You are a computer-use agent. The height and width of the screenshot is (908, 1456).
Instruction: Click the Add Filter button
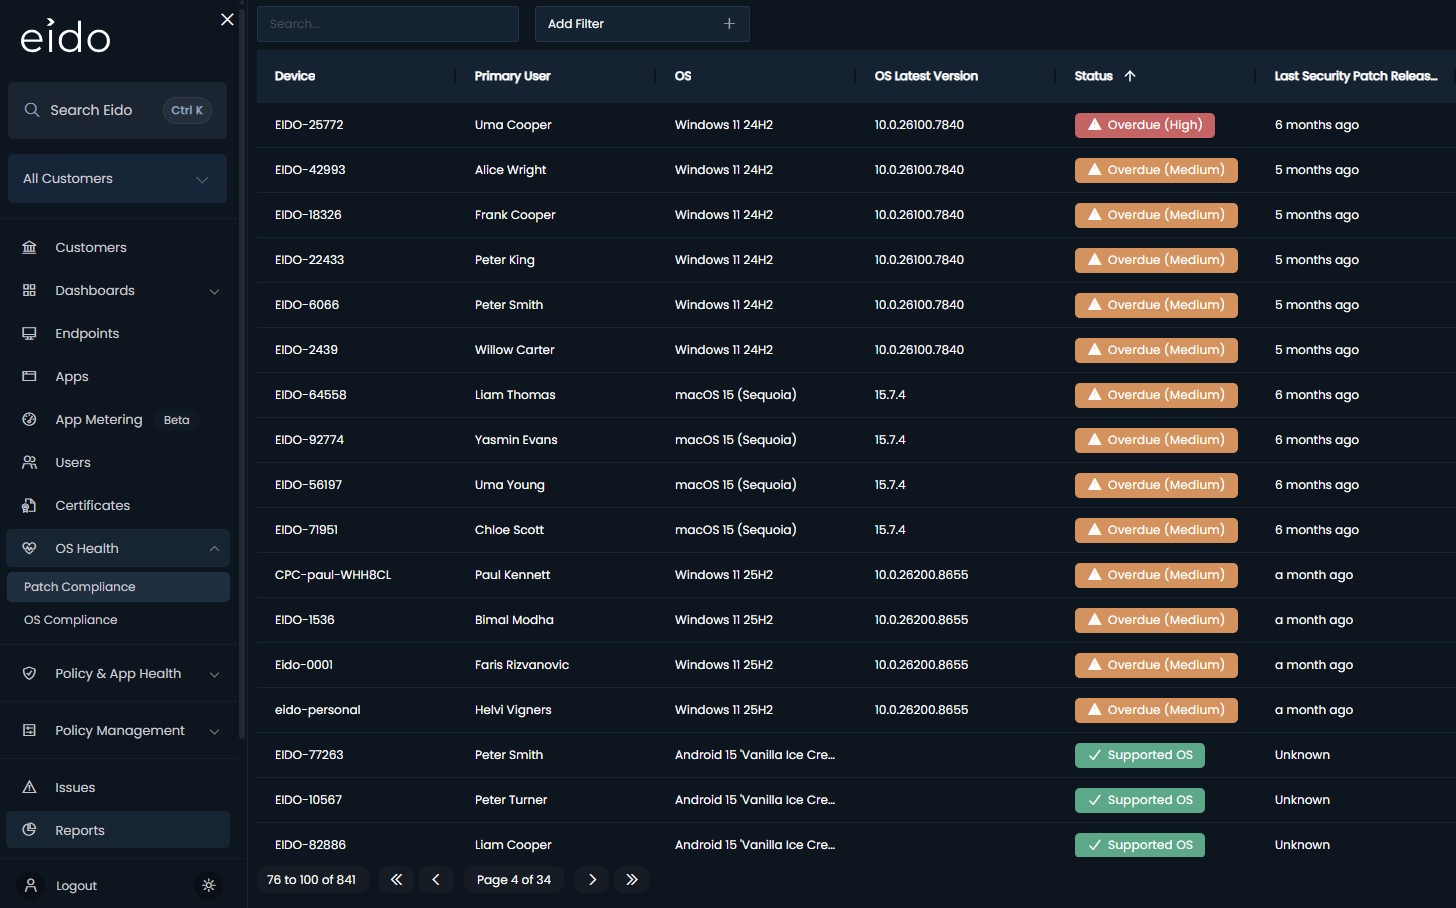pos(642,24)
